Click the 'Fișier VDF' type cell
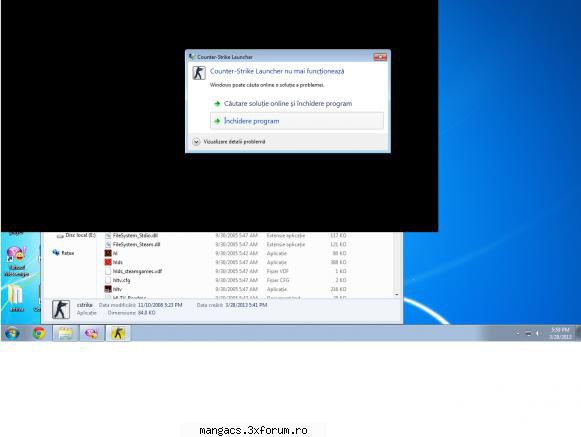The image size is (581, 437). (x=278, y=271)
